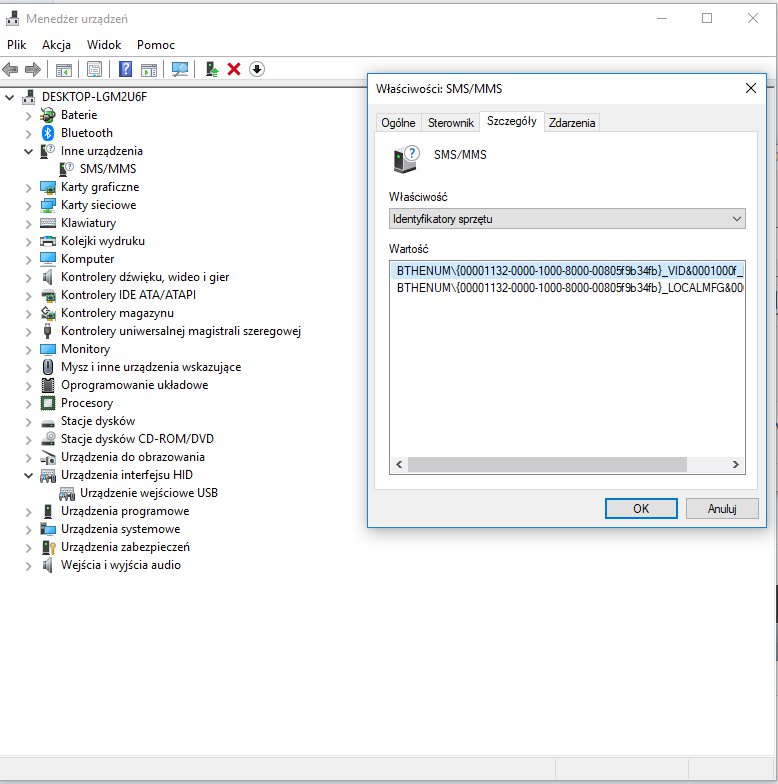
Task: Collapse the Inne urządzenia category
Action: (x=28, y=151)
